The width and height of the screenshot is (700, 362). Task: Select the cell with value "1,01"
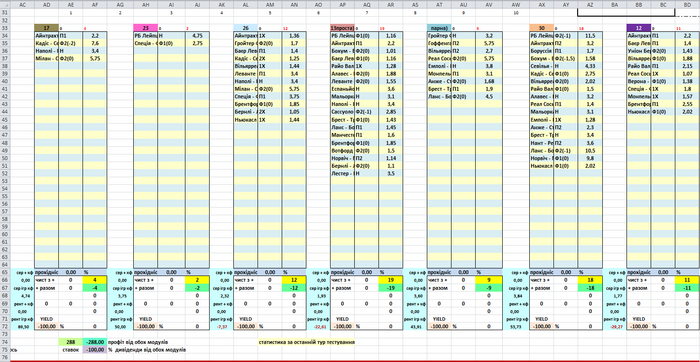pos(391,50)
